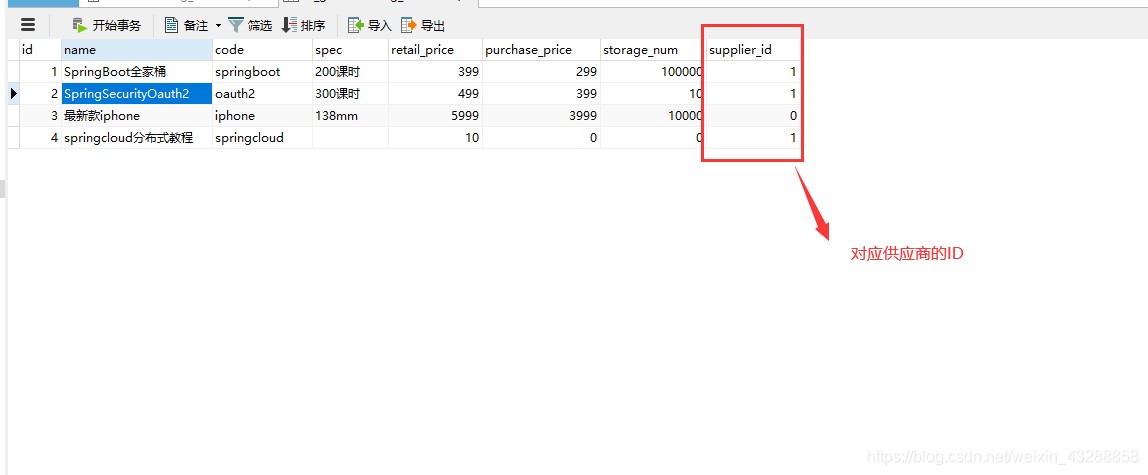Select the SpringBoot全家桶 name cell
The height and width of the screenshot is (475, 1148).
coord(137,72)
